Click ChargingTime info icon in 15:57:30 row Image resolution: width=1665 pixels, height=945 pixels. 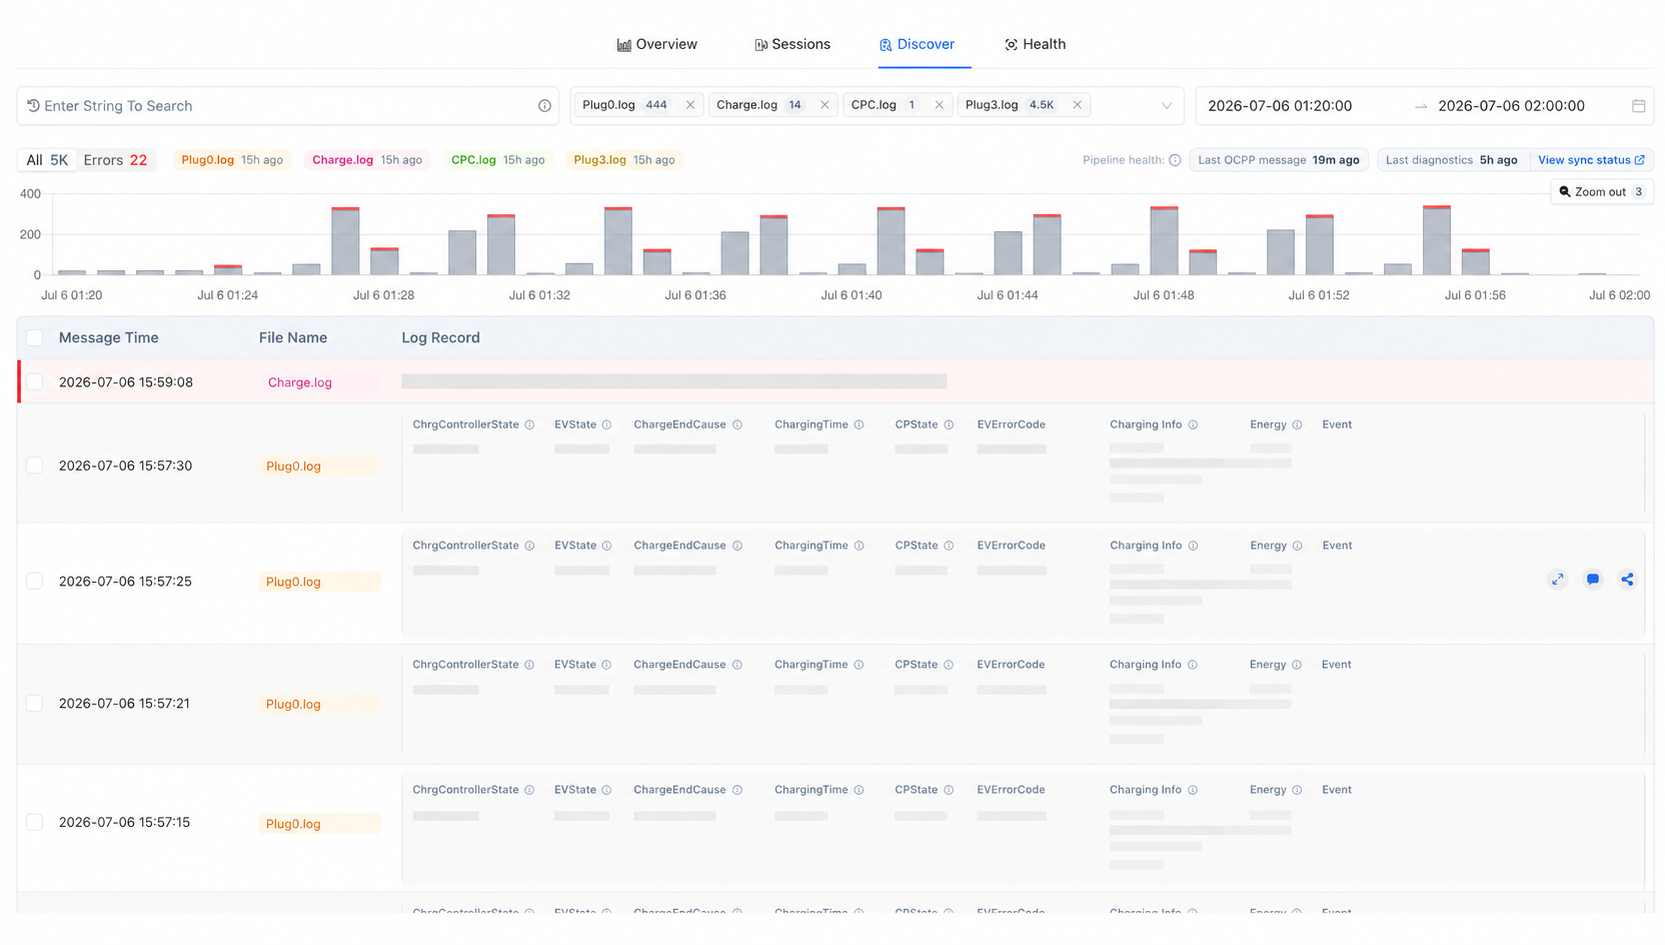[x=859, y=425]
